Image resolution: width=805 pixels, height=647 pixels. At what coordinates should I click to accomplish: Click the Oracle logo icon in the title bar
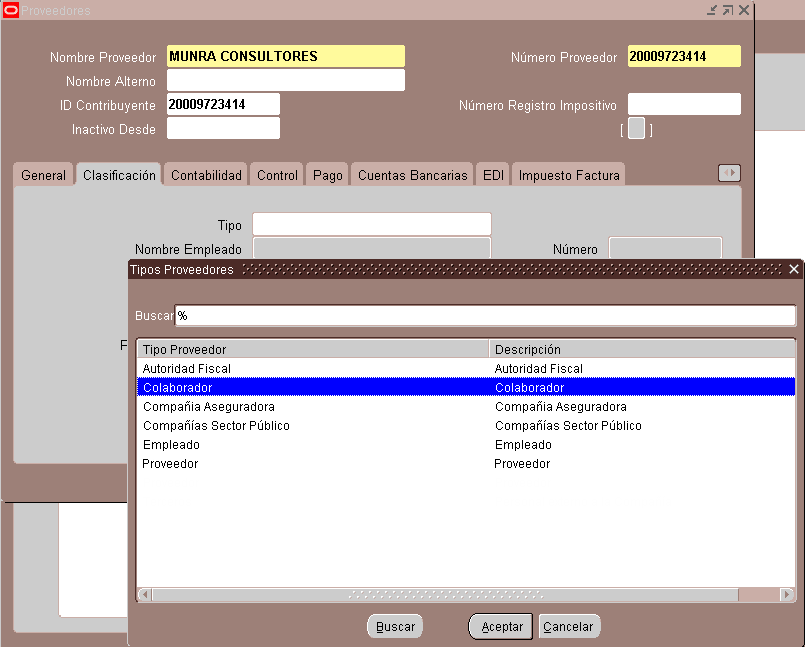pos(11,10)
